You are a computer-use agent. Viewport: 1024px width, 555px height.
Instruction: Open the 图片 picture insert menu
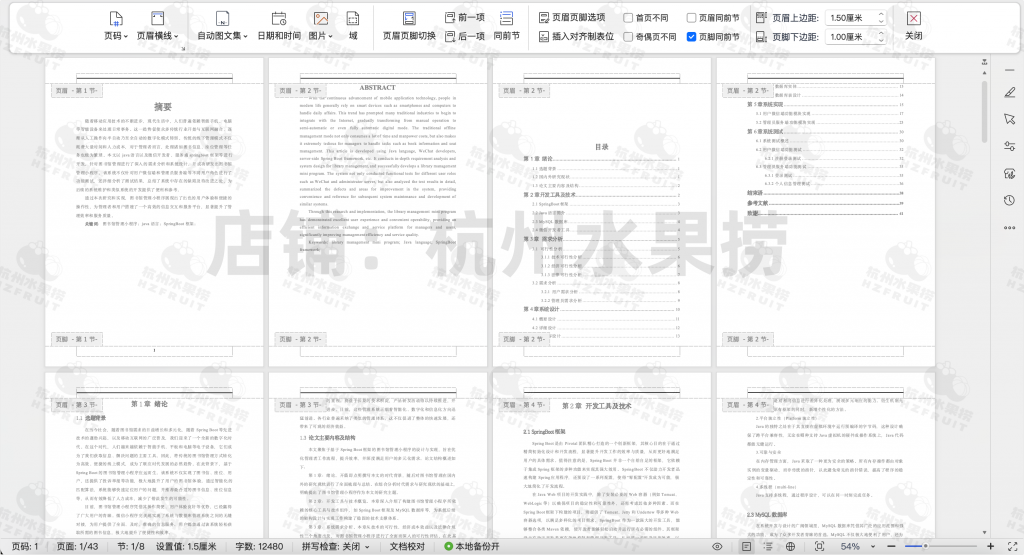coord(321,26)
